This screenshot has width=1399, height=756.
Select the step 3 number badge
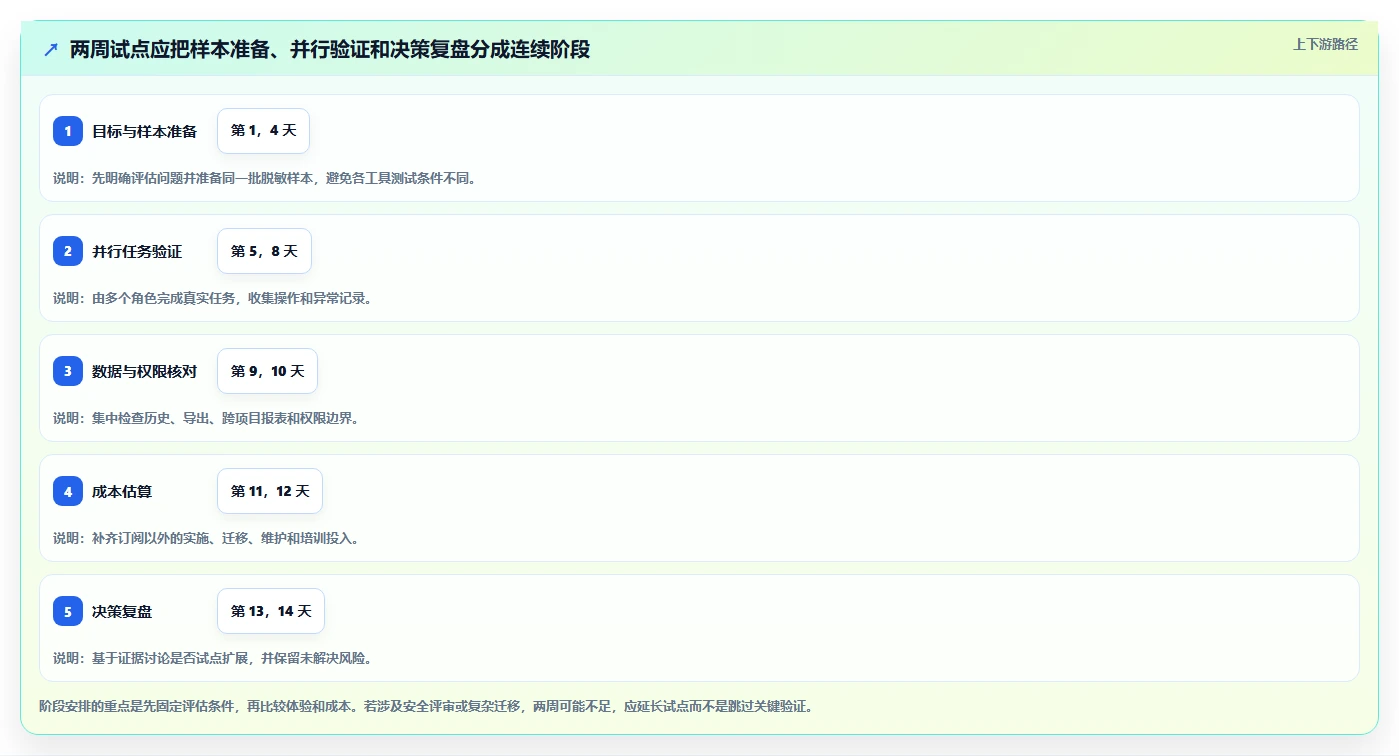[x=68, y=371]
